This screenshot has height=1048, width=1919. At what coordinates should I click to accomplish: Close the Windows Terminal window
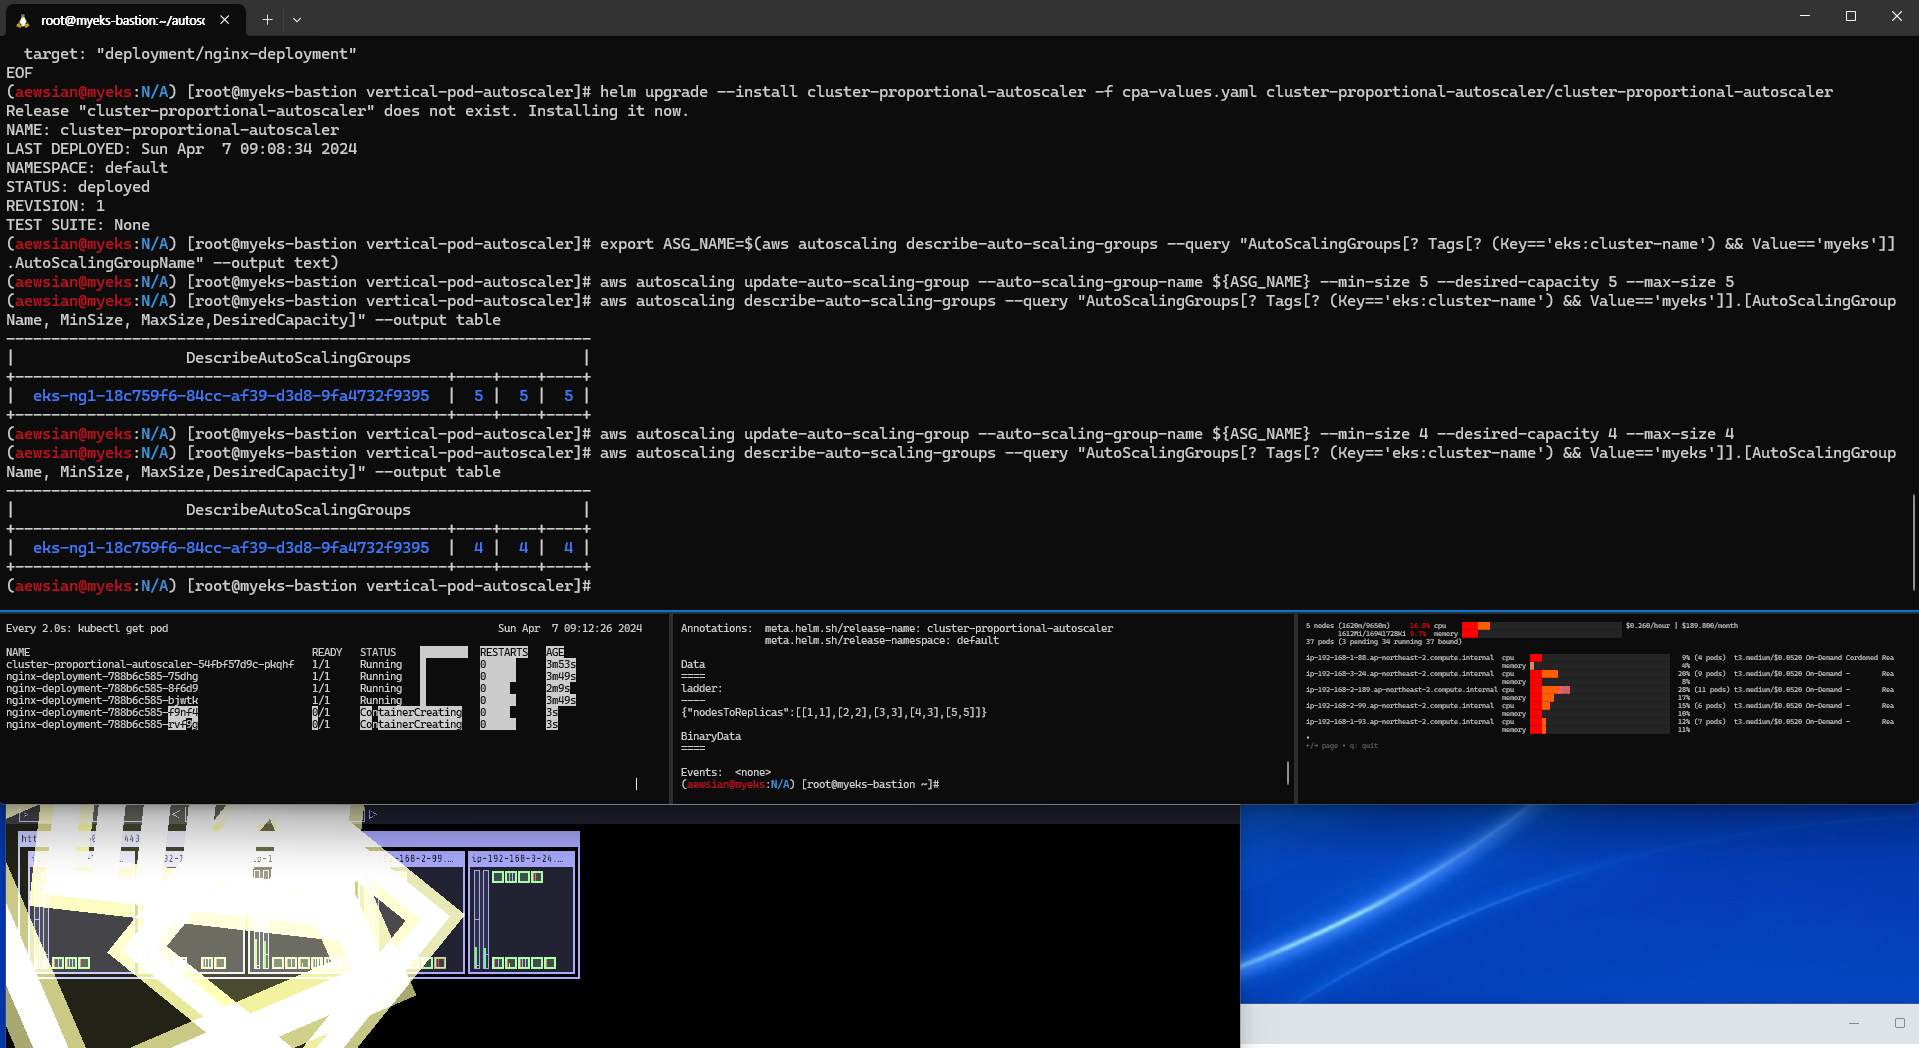coord(1896,16)
